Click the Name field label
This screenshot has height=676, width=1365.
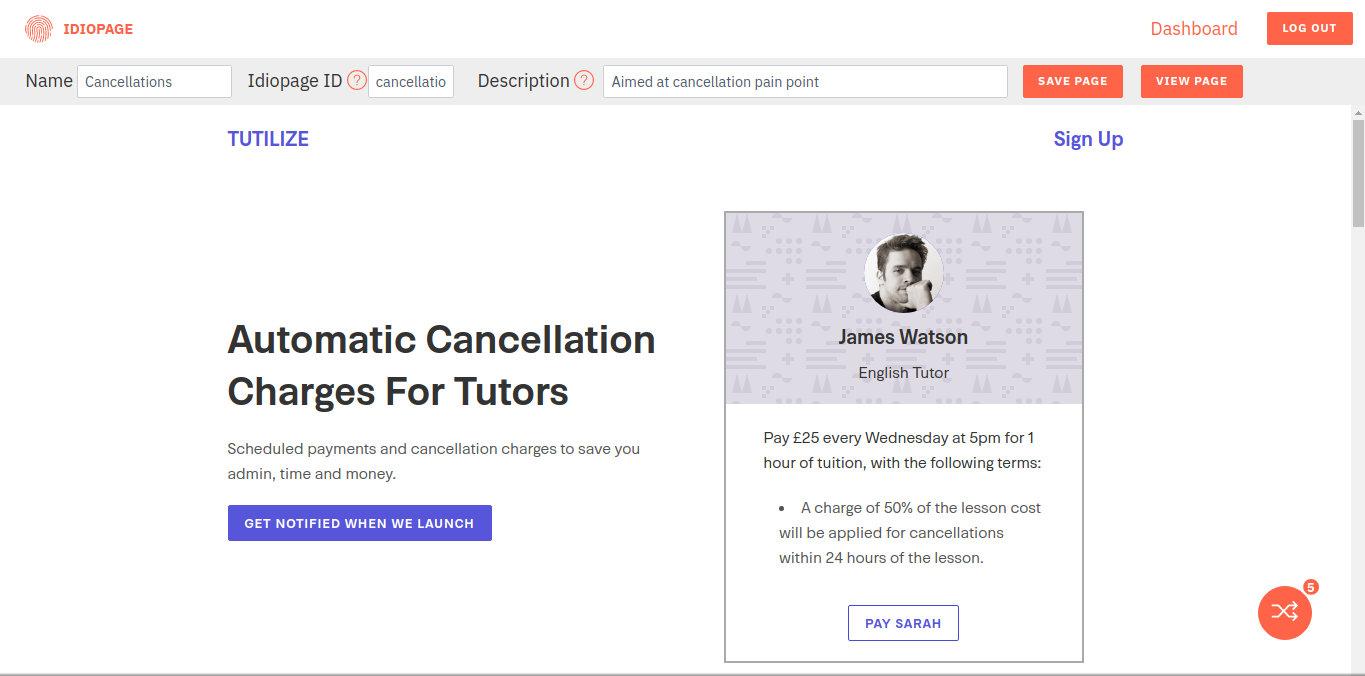click(x=49, y=81)
